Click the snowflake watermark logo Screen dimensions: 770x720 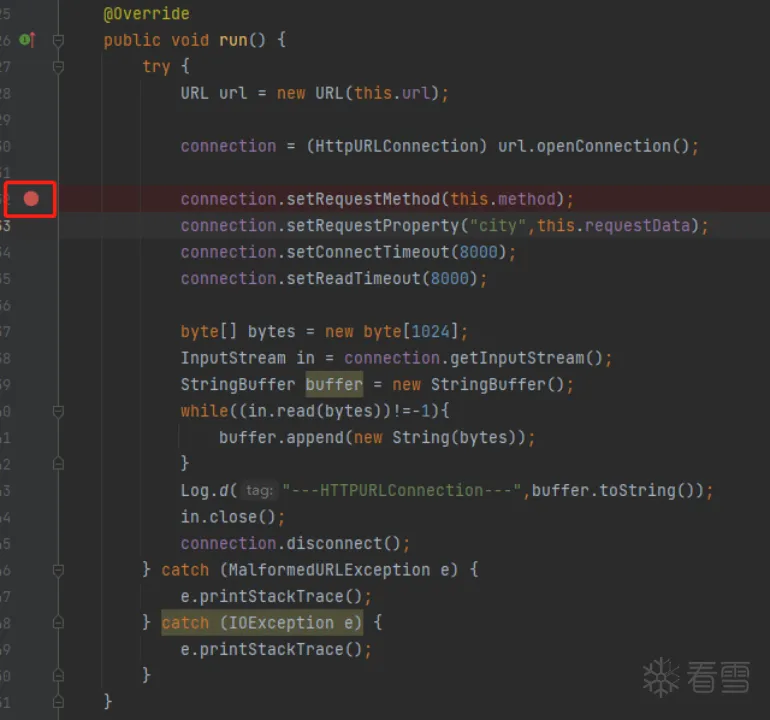pyautogui.click(x=660, y=677)
